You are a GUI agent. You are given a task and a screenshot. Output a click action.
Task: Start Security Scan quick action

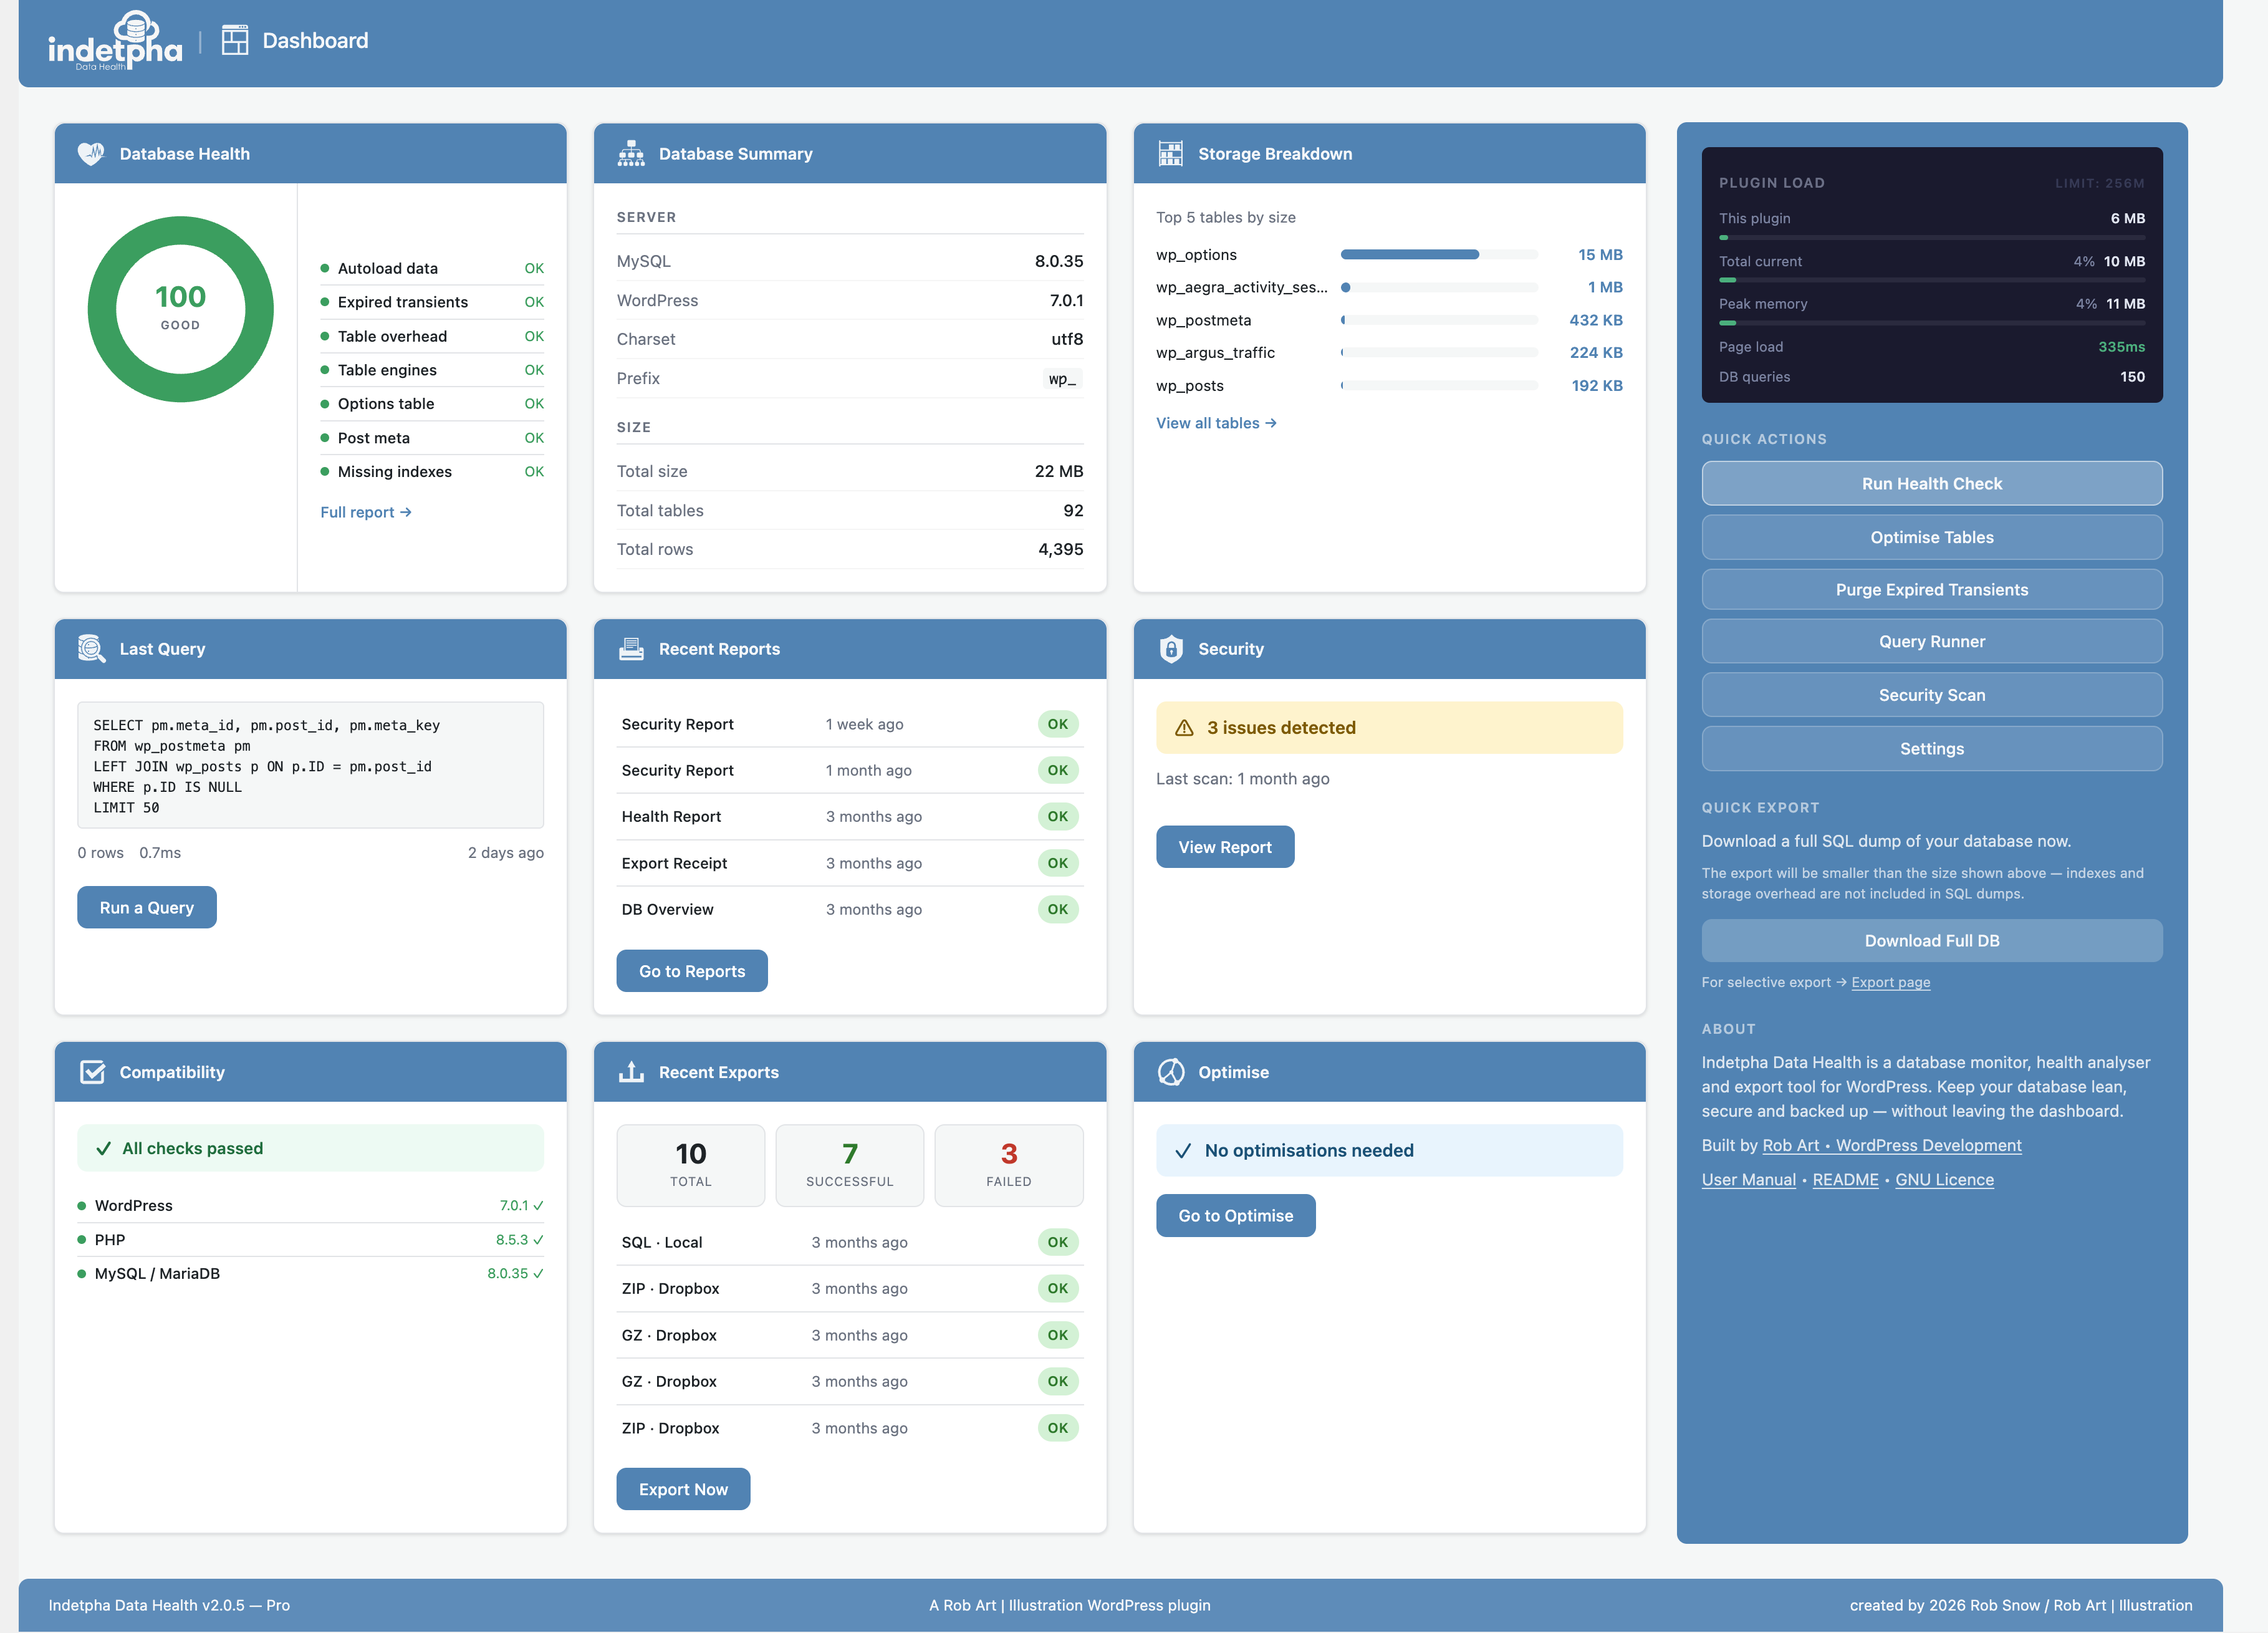click(x=1931, y=695)
